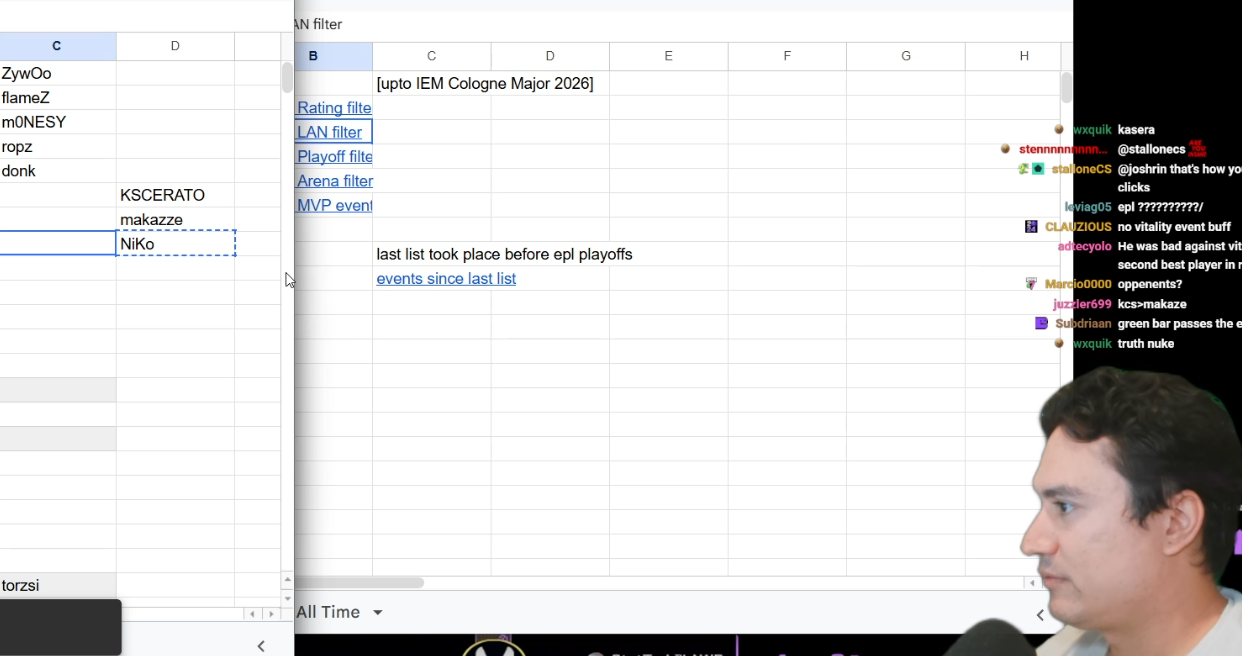This screenshot has height=656, width=1242.
Task: Select column D header in the right sheet
Action: 550,56
